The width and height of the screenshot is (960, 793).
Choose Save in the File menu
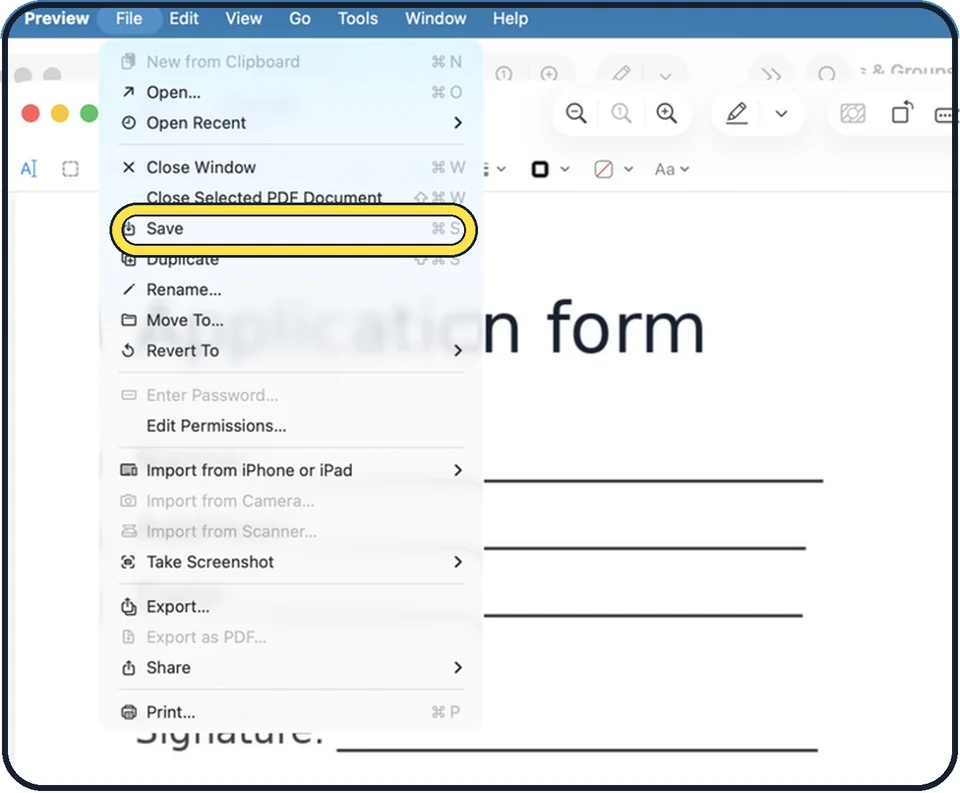[x=291, y=228]
